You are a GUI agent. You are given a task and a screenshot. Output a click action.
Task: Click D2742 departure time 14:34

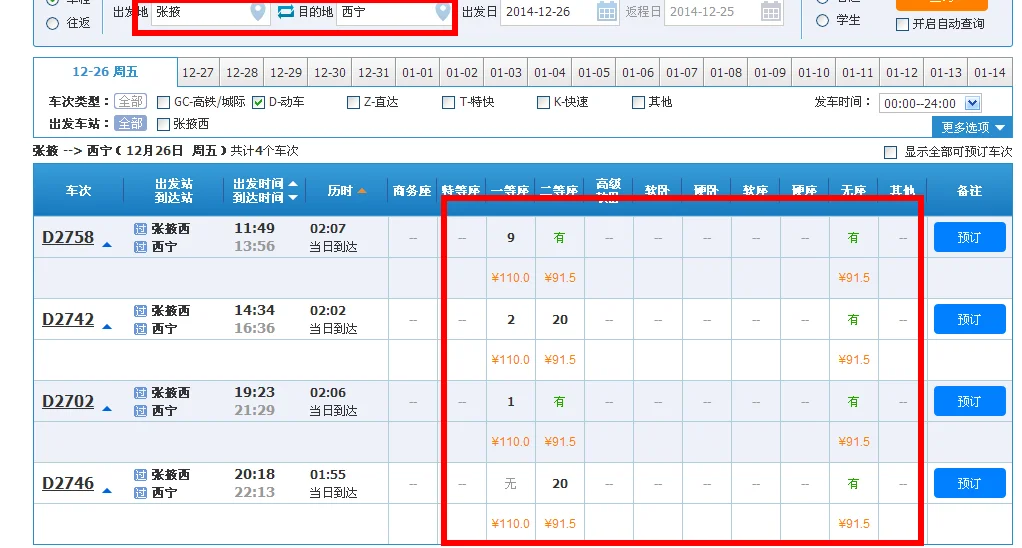pos(255,310)
